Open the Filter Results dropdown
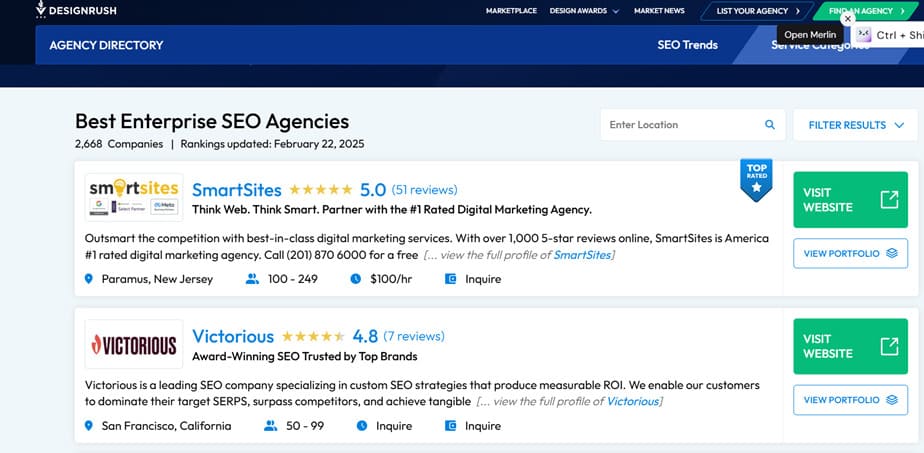 [855, 125]
